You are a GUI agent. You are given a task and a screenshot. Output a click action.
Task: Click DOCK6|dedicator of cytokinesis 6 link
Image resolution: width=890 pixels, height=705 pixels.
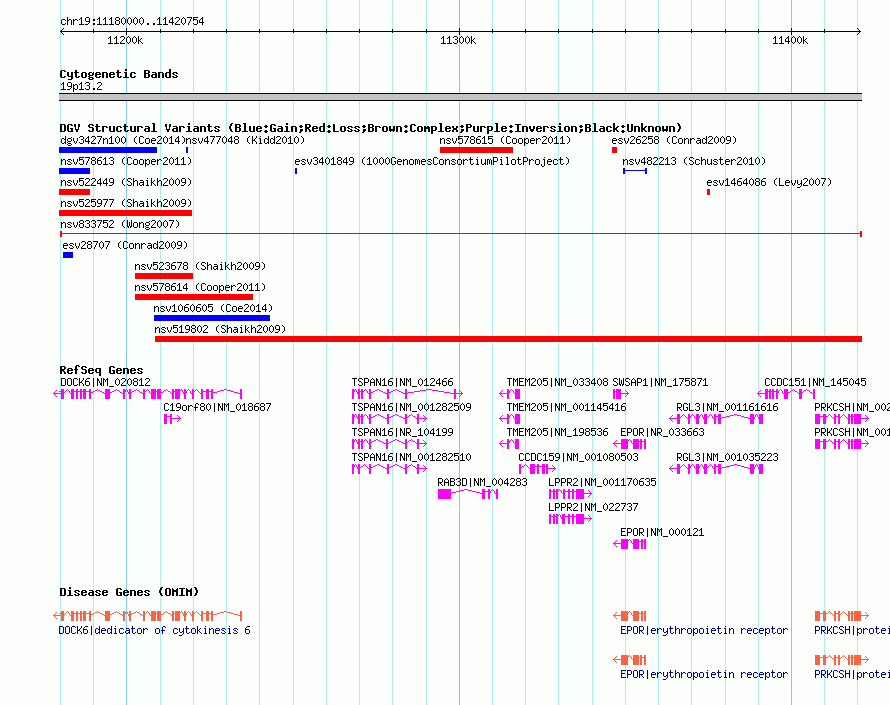click(154, 630)
